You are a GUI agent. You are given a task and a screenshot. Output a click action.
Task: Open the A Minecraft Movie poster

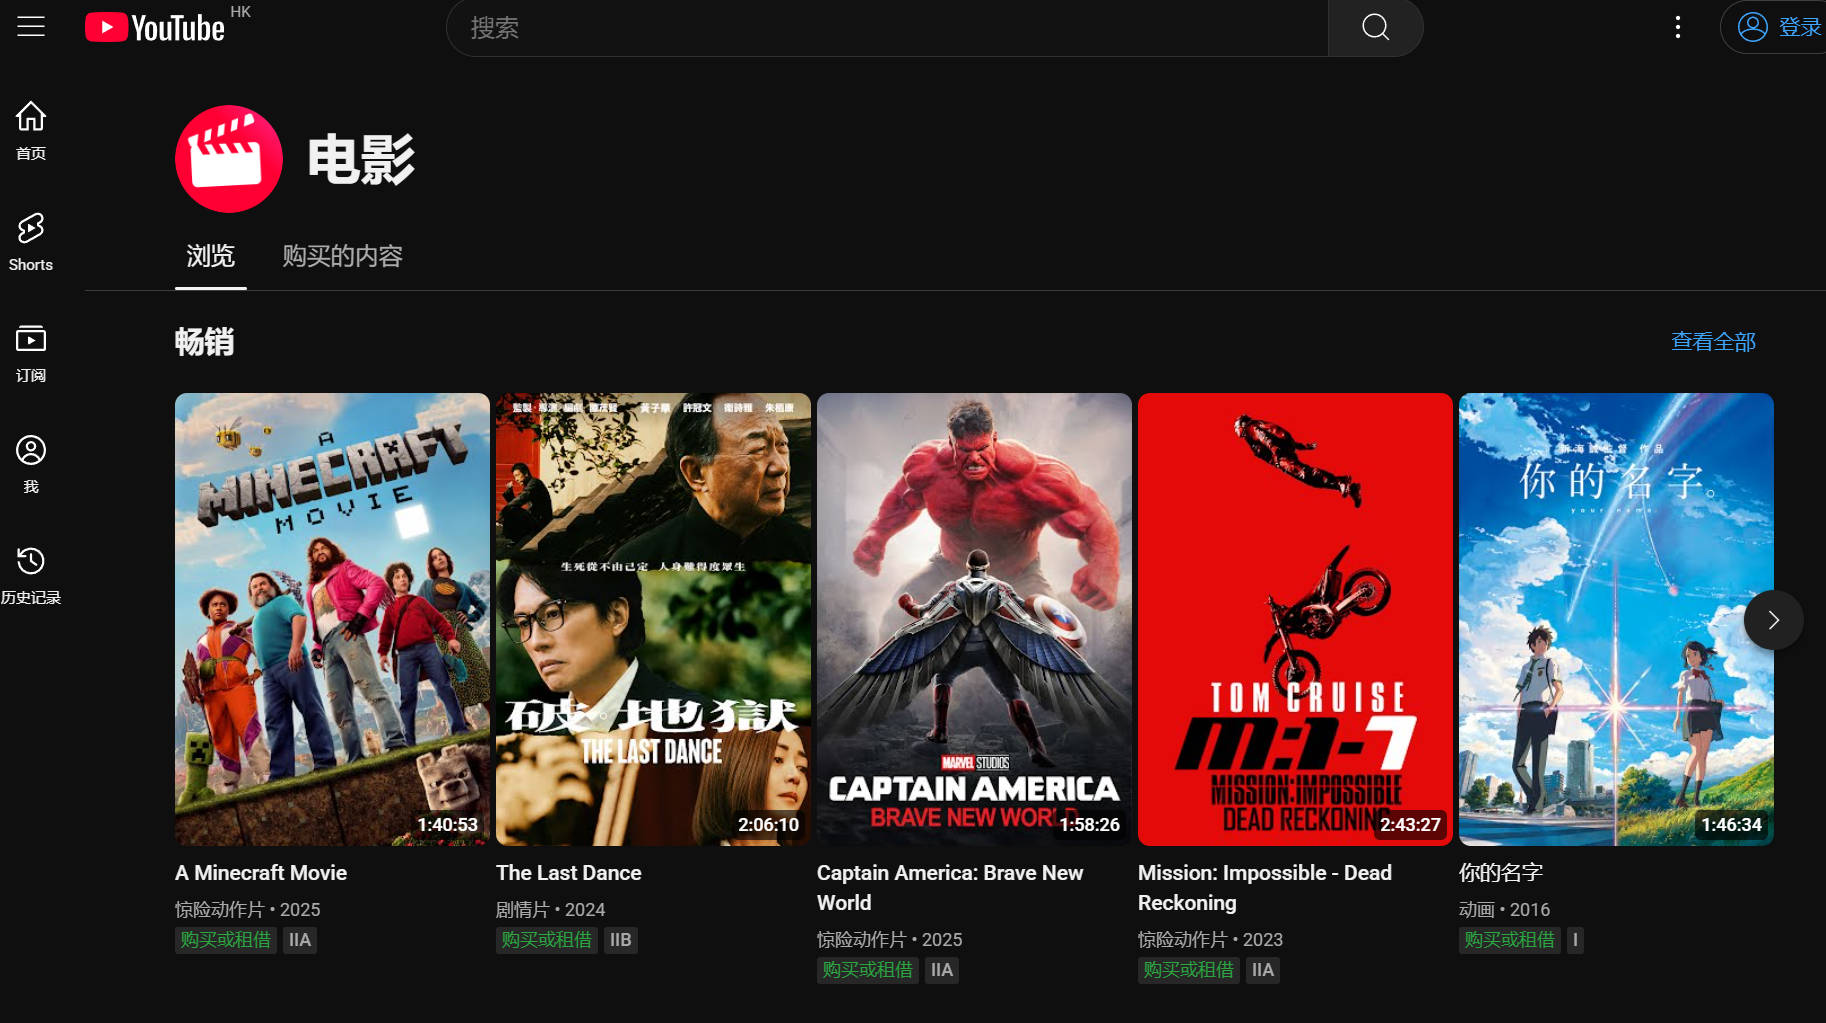tap(332, 619)
